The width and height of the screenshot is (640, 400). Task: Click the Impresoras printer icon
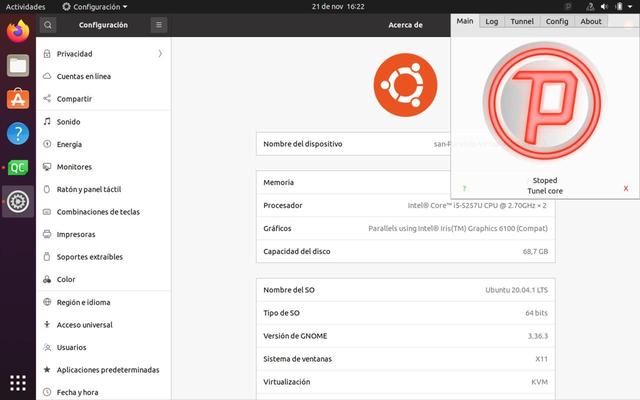click(47, 234)
